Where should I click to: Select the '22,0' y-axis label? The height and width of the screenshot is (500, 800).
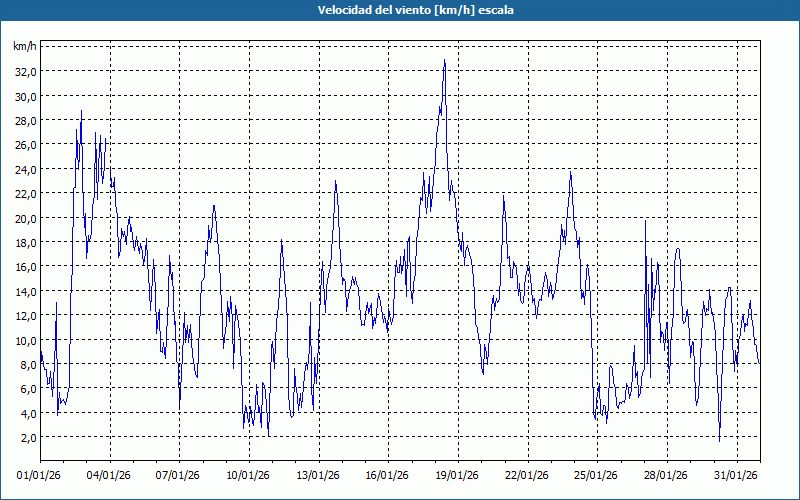click(x=26, y=194)
